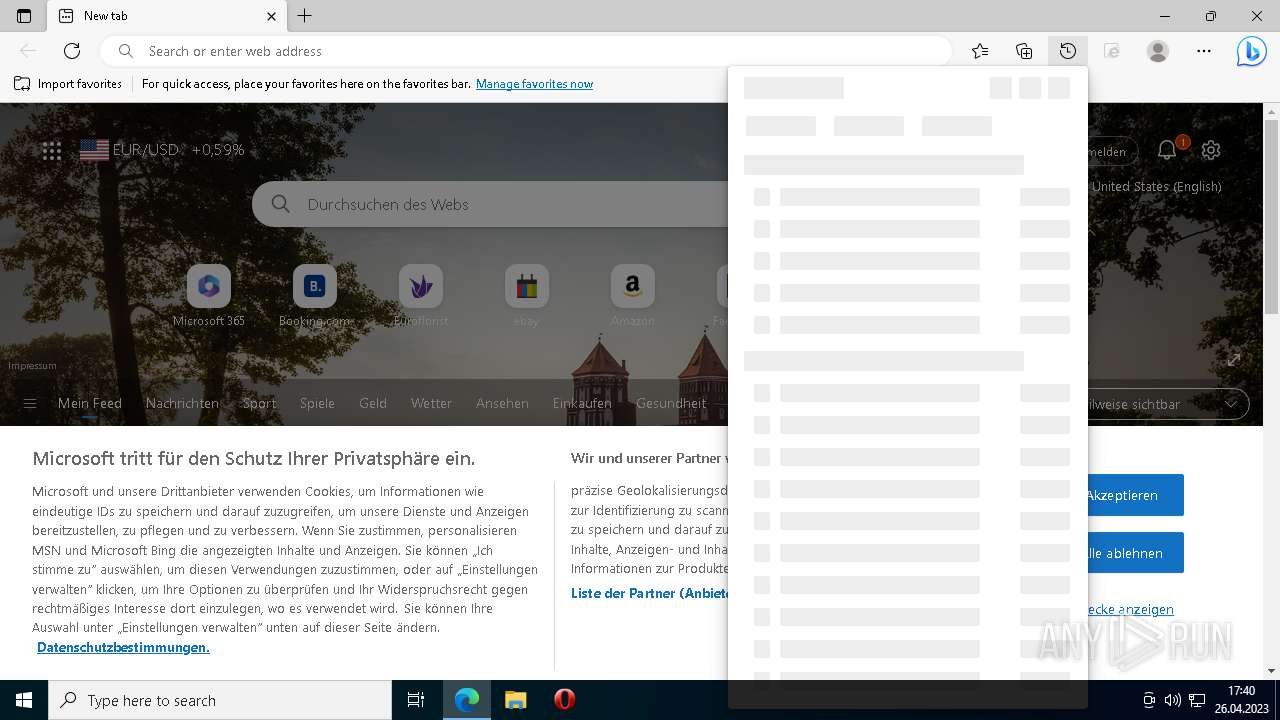Open the Windows Start menu
Image resolution: width=1280 pixels, height=720 pixels.
(24, 700)
